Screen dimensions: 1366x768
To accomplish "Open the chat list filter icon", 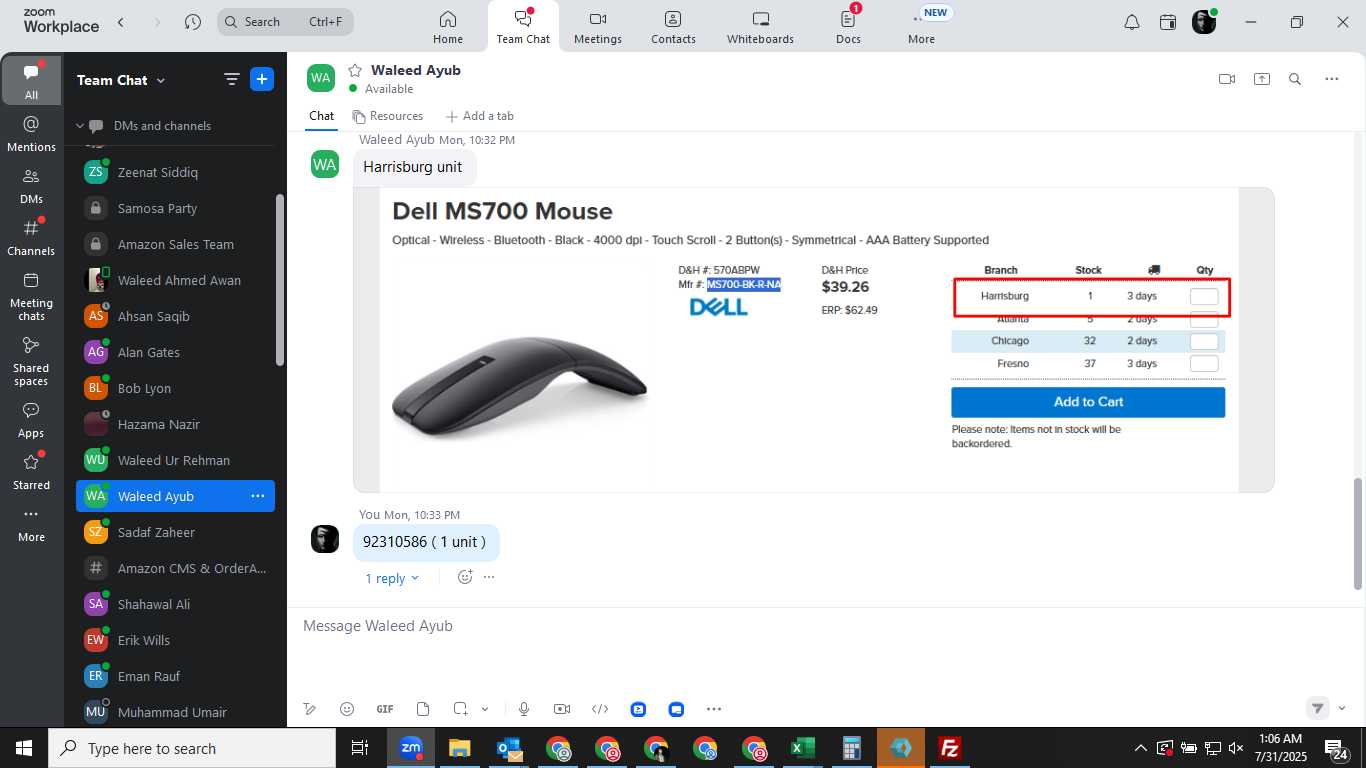I will (231, 80).
